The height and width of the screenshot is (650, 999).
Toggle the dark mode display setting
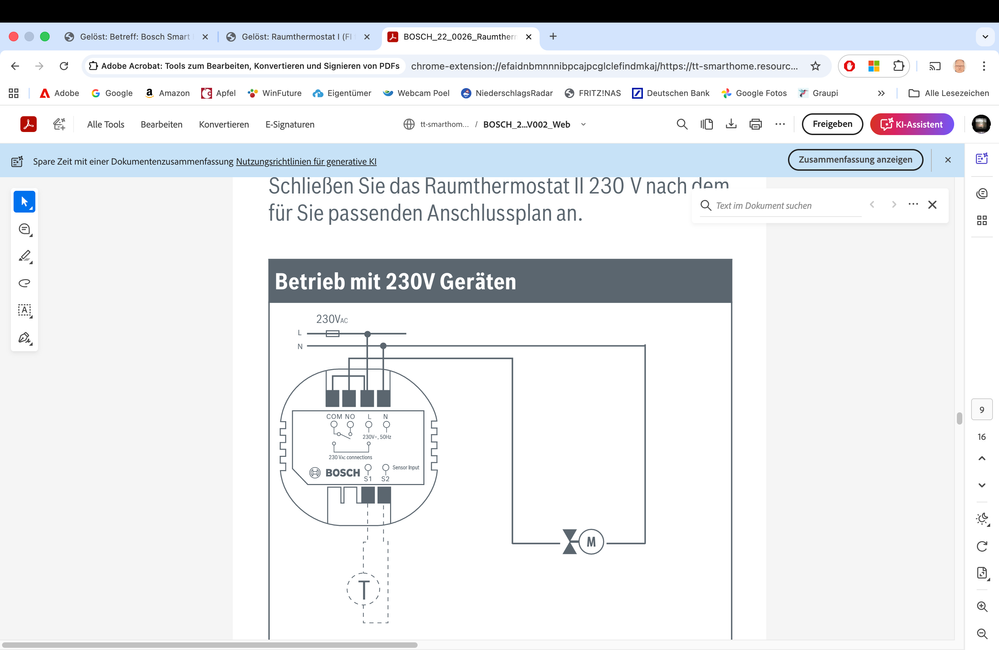[x=981, y=519]
